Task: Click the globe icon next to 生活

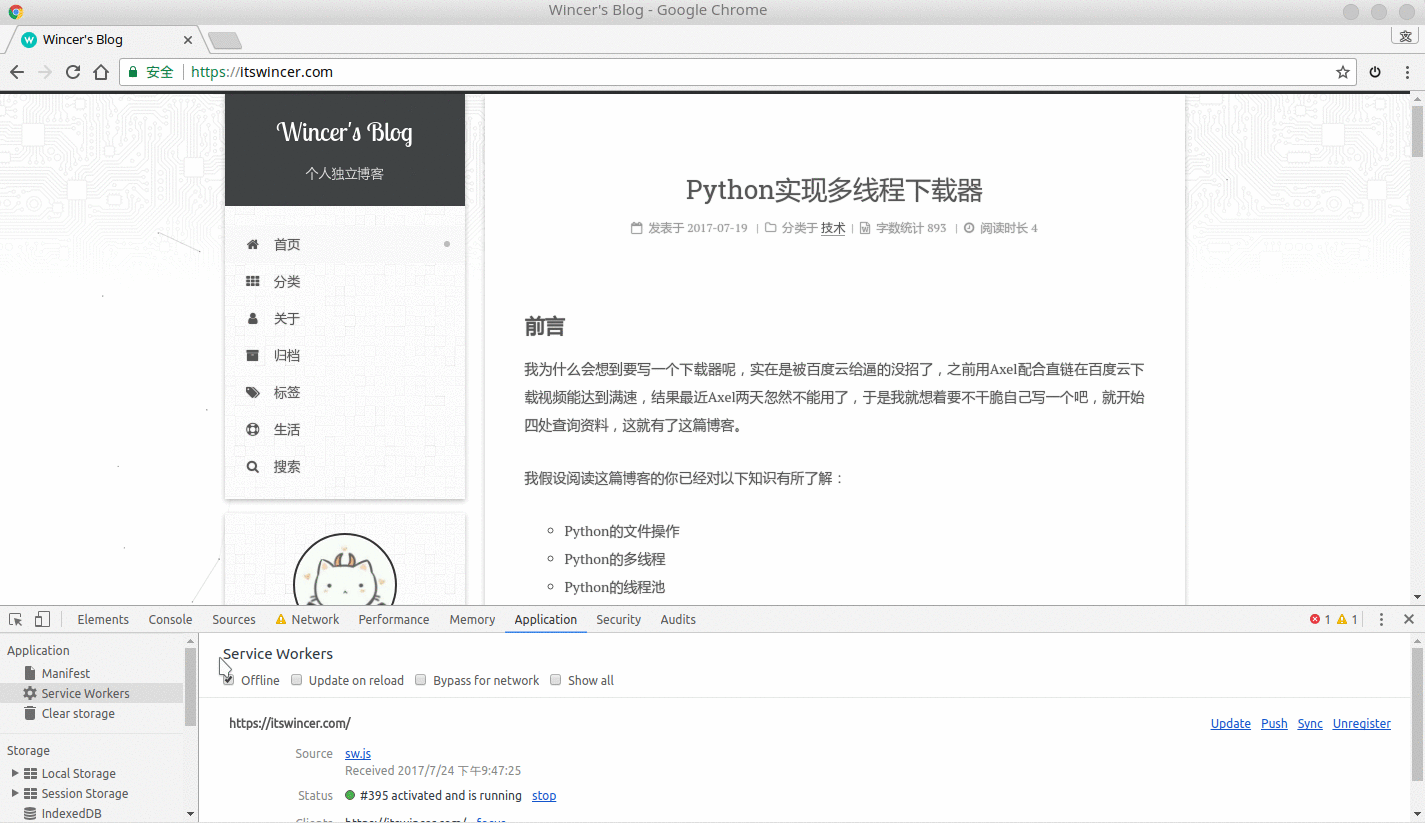Action: [x=253, y=429]
